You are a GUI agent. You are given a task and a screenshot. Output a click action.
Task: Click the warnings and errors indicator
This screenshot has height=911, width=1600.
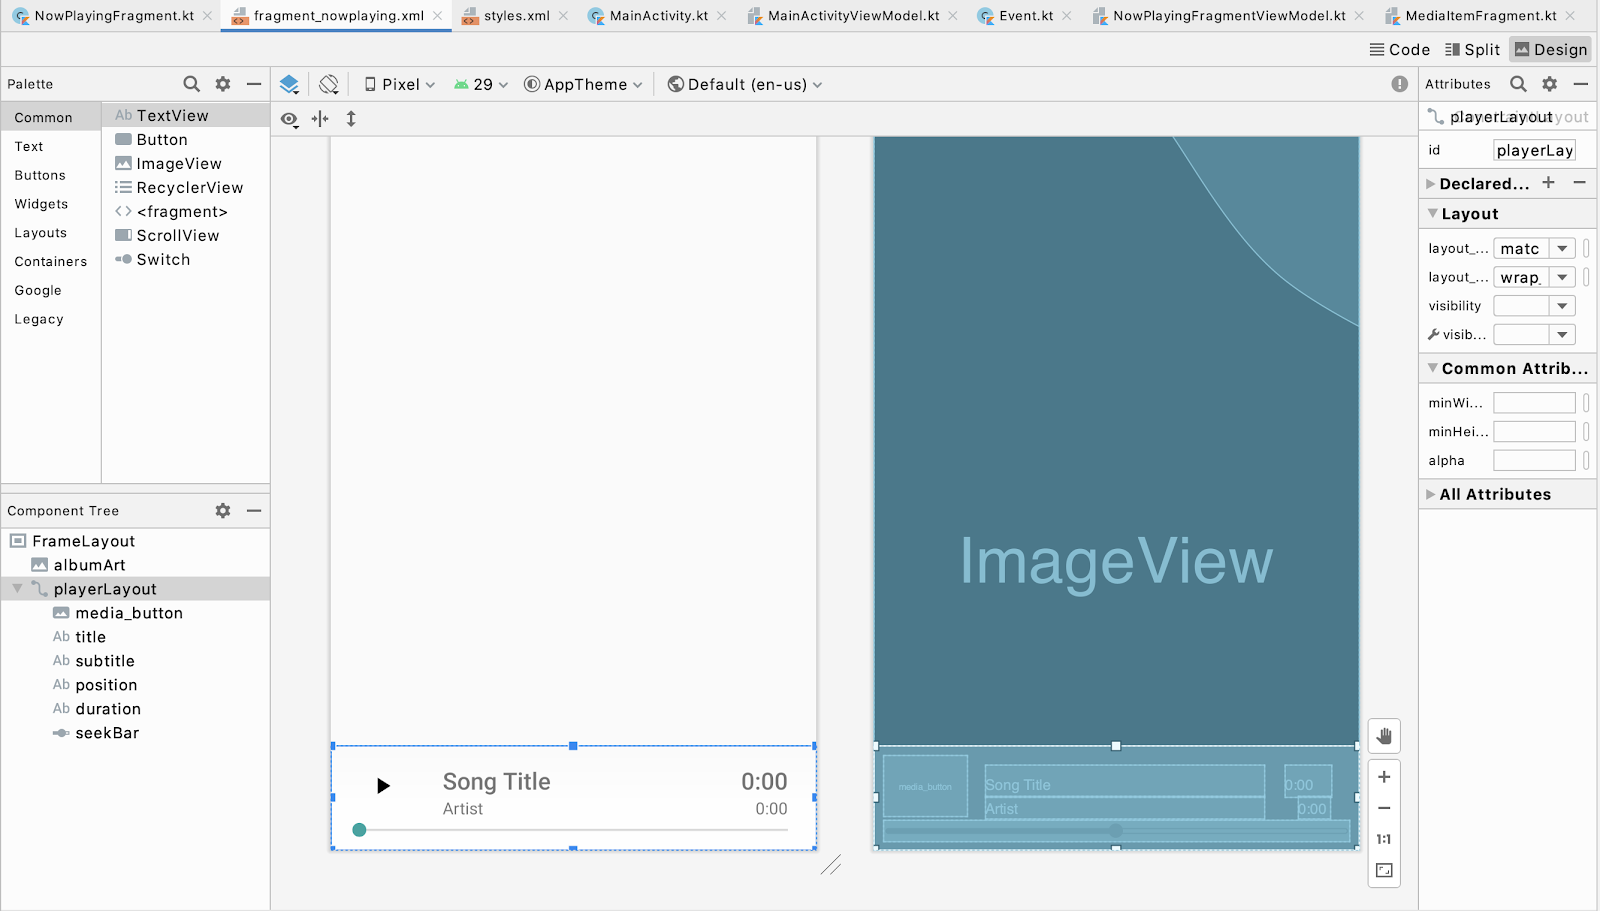(1399, 84)
